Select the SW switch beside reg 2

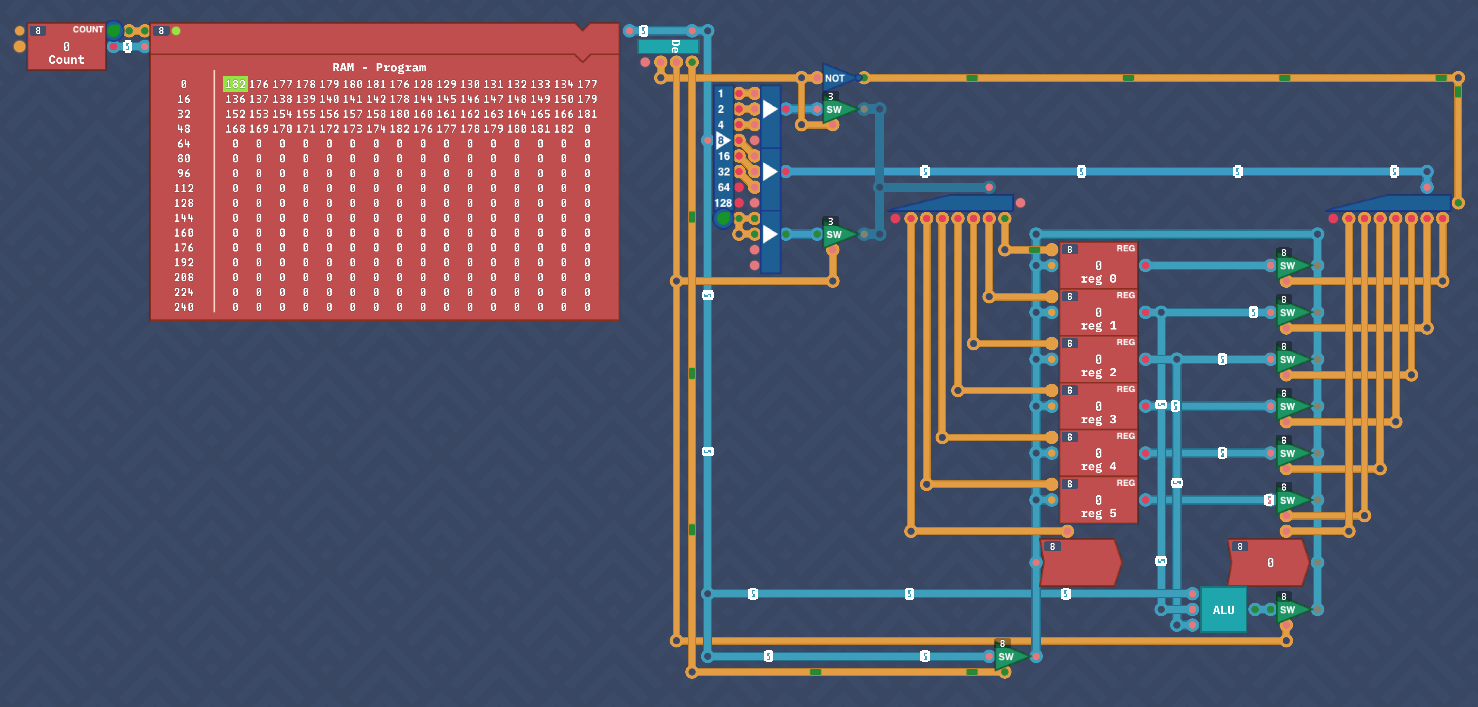pos(1292,359)
